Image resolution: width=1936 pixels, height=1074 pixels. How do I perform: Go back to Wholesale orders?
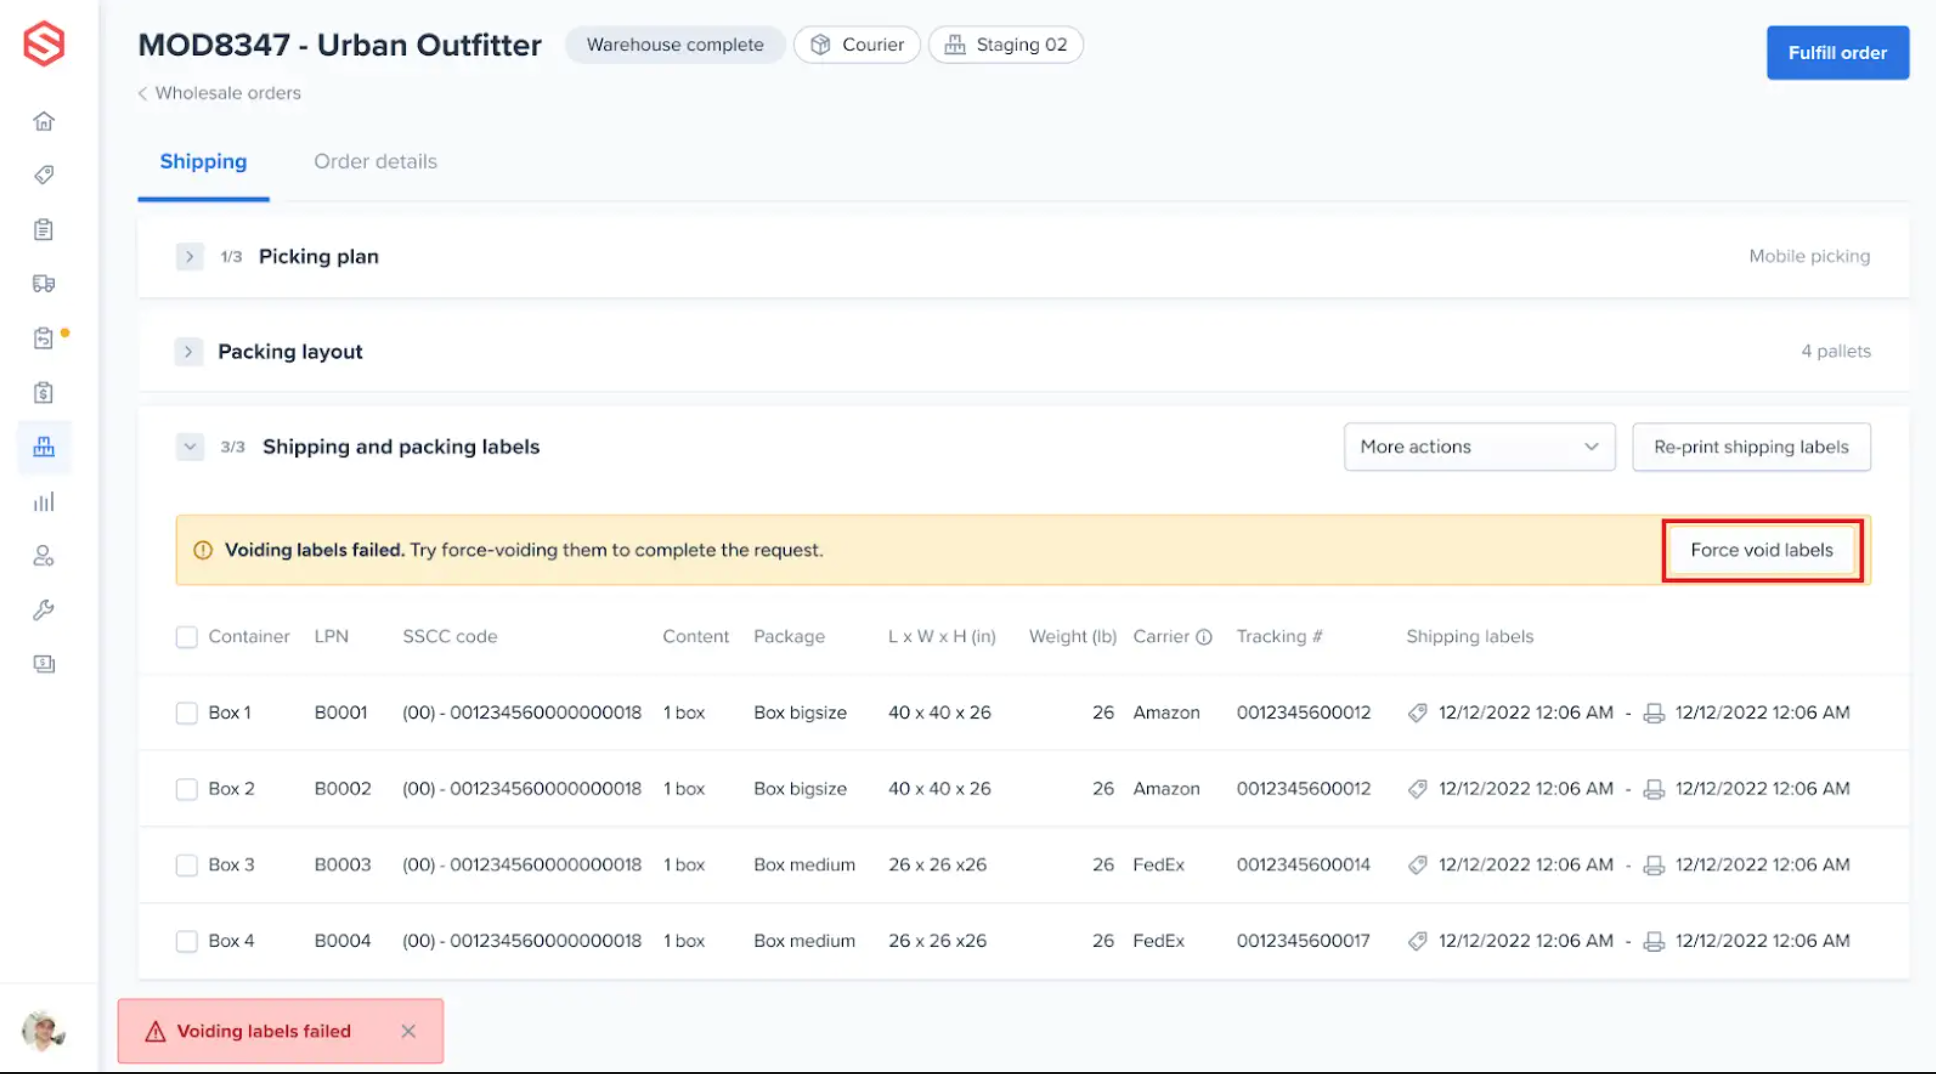(x=219, y=93)
